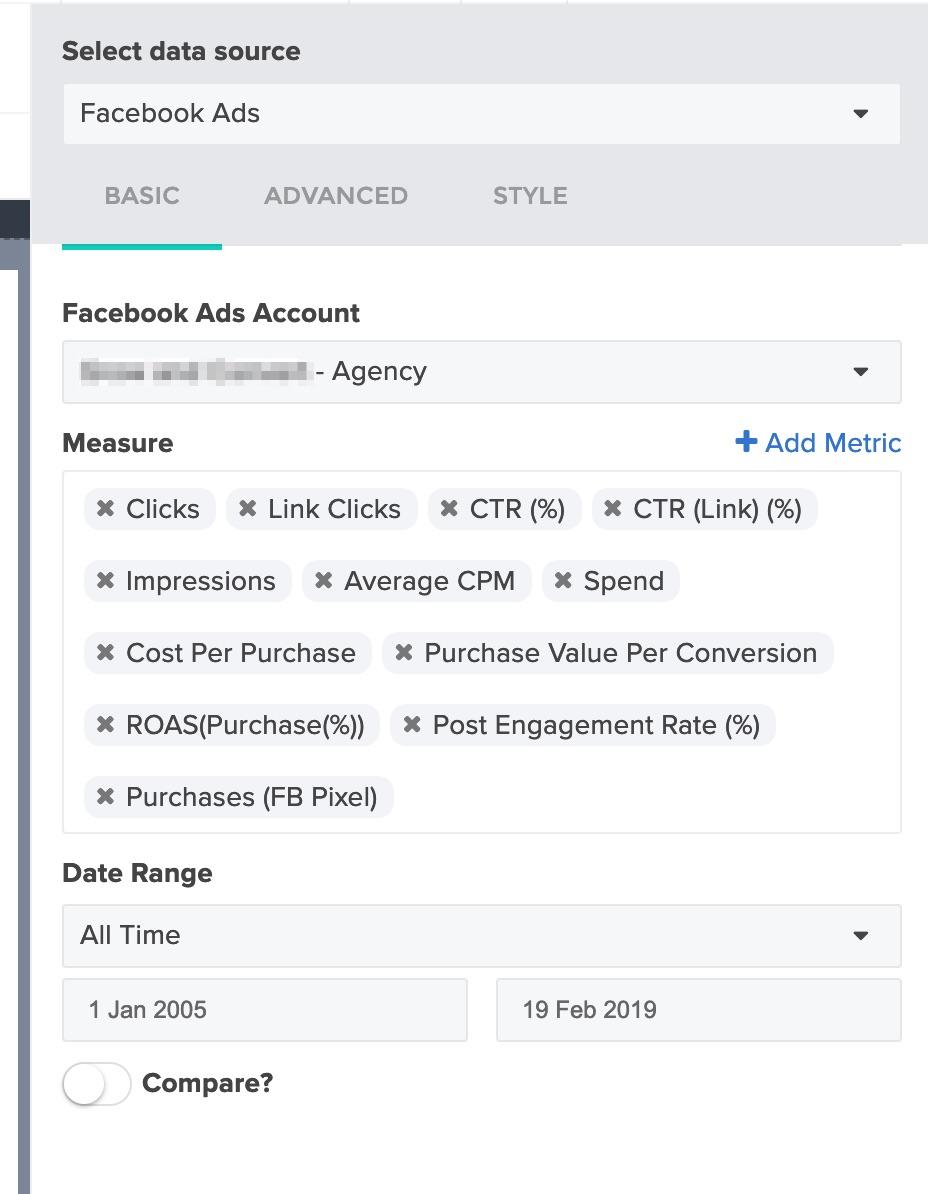928x1194 pixels.
Task: Click the Select data source heading
Action: pyautogui.click(x=181, y=51)
